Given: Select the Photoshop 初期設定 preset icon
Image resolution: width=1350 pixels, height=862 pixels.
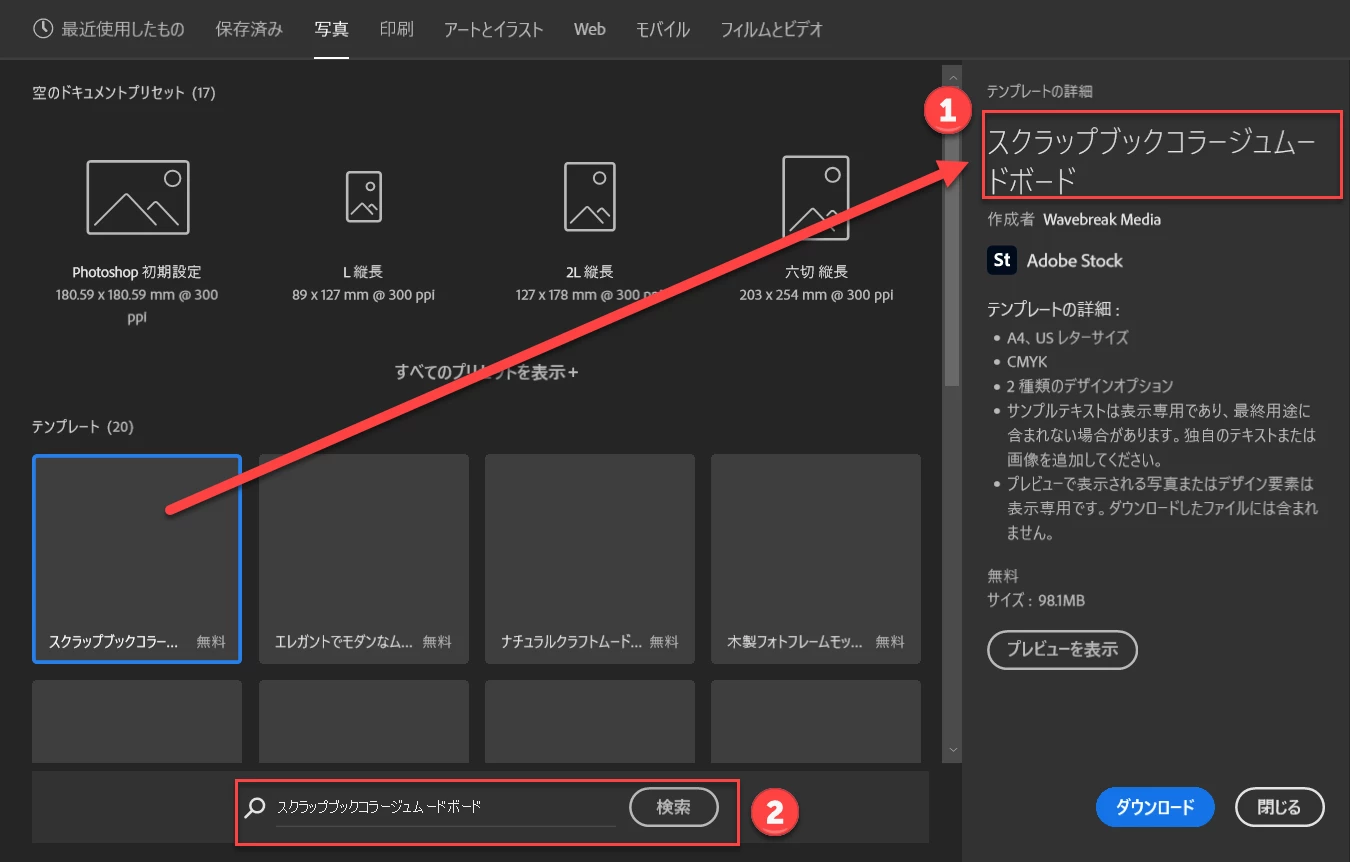Looking at the screenshot, I should point(137,197).
